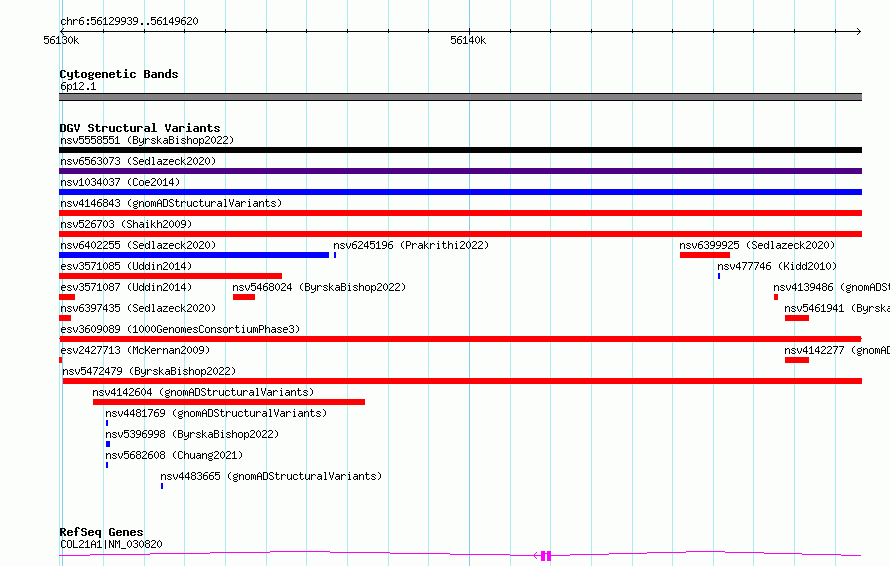Click the small blue nsv6245196 marker
Screen dimensions: 890x566
tap(335, 255)
